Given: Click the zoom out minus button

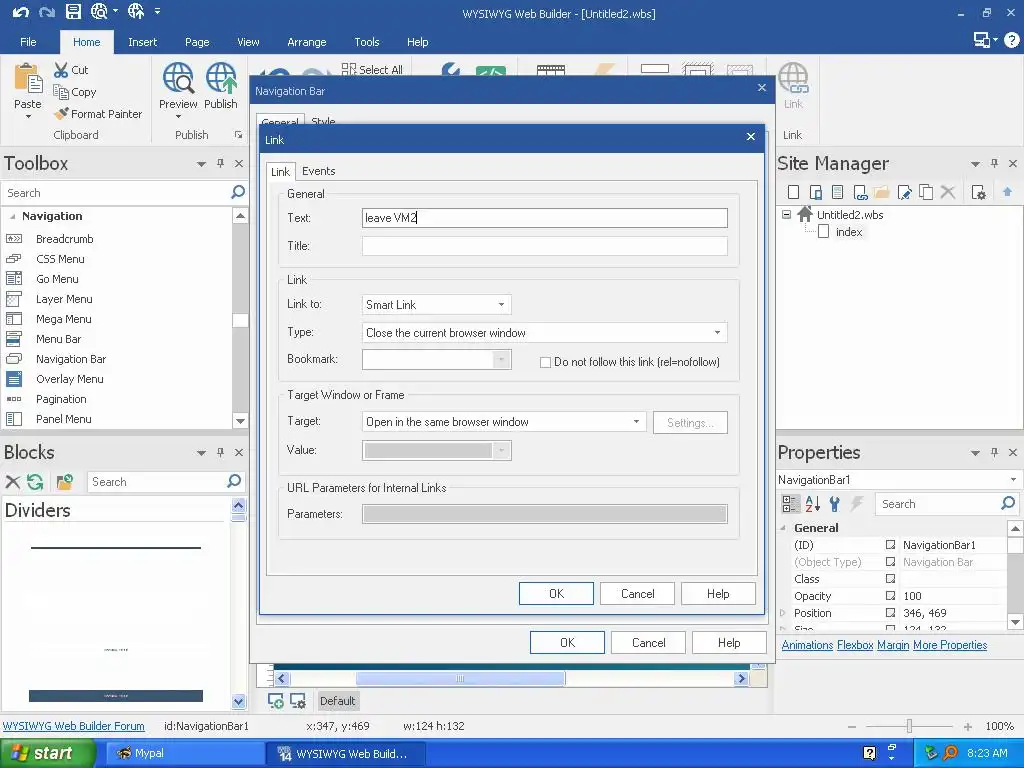Looking at the screenshot, I should coord(852,726).
